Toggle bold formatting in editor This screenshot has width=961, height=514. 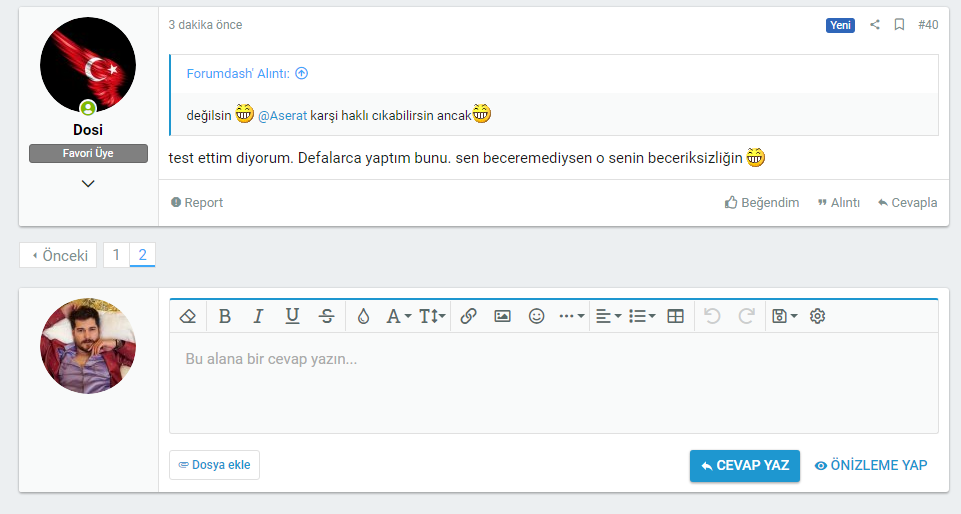pyautogui.click(x=225, y=316)
